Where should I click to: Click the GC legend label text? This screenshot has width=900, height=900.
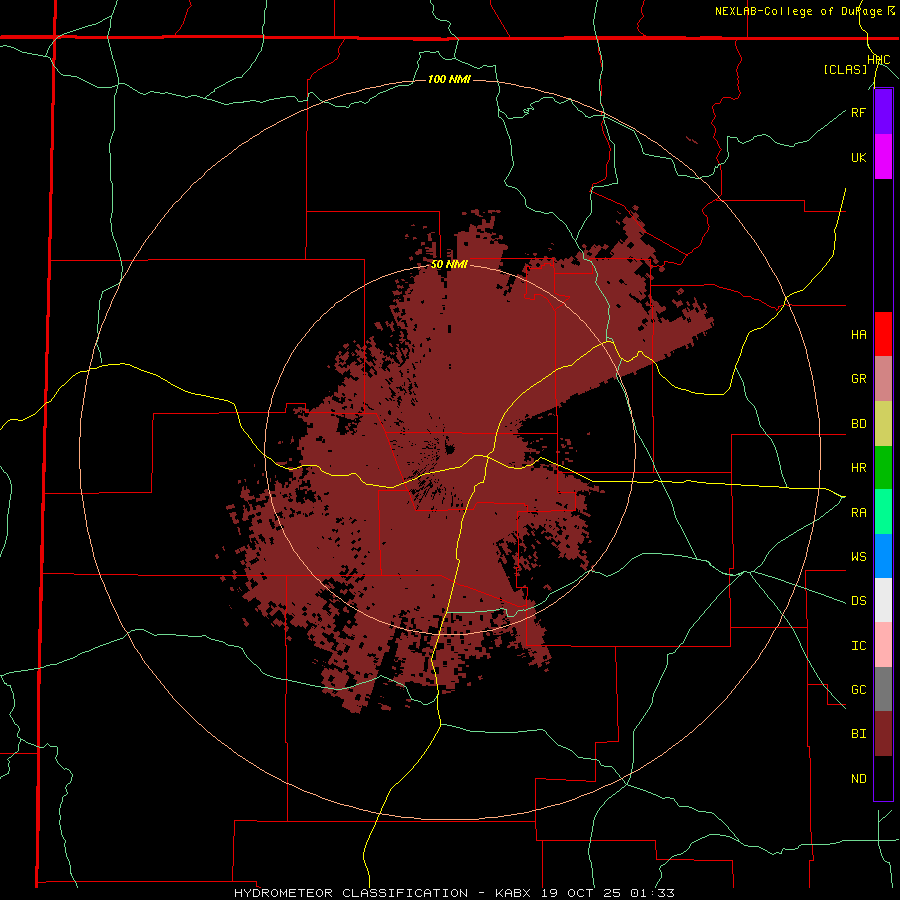point(858,690)
